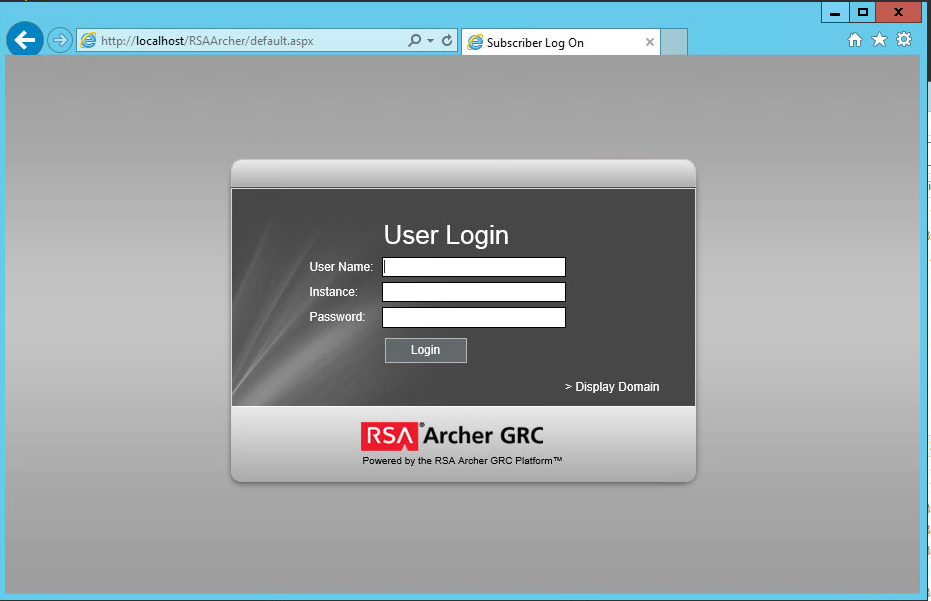The width and height of the screenshot is (931, 601).
Task: Click the Internet Explorer page icon in address bar
Action: [x=88, y=40]
